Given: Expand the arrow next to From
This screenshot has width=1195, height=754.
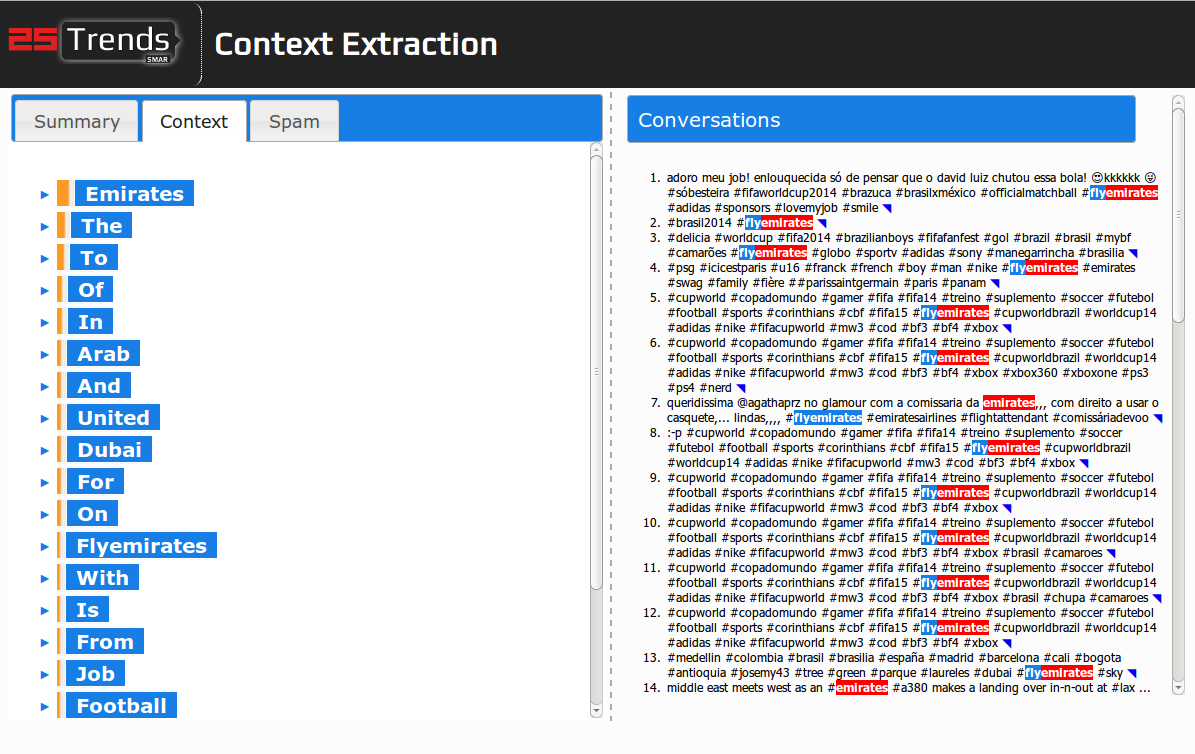Looking at the screenshot, I should 44,643.
